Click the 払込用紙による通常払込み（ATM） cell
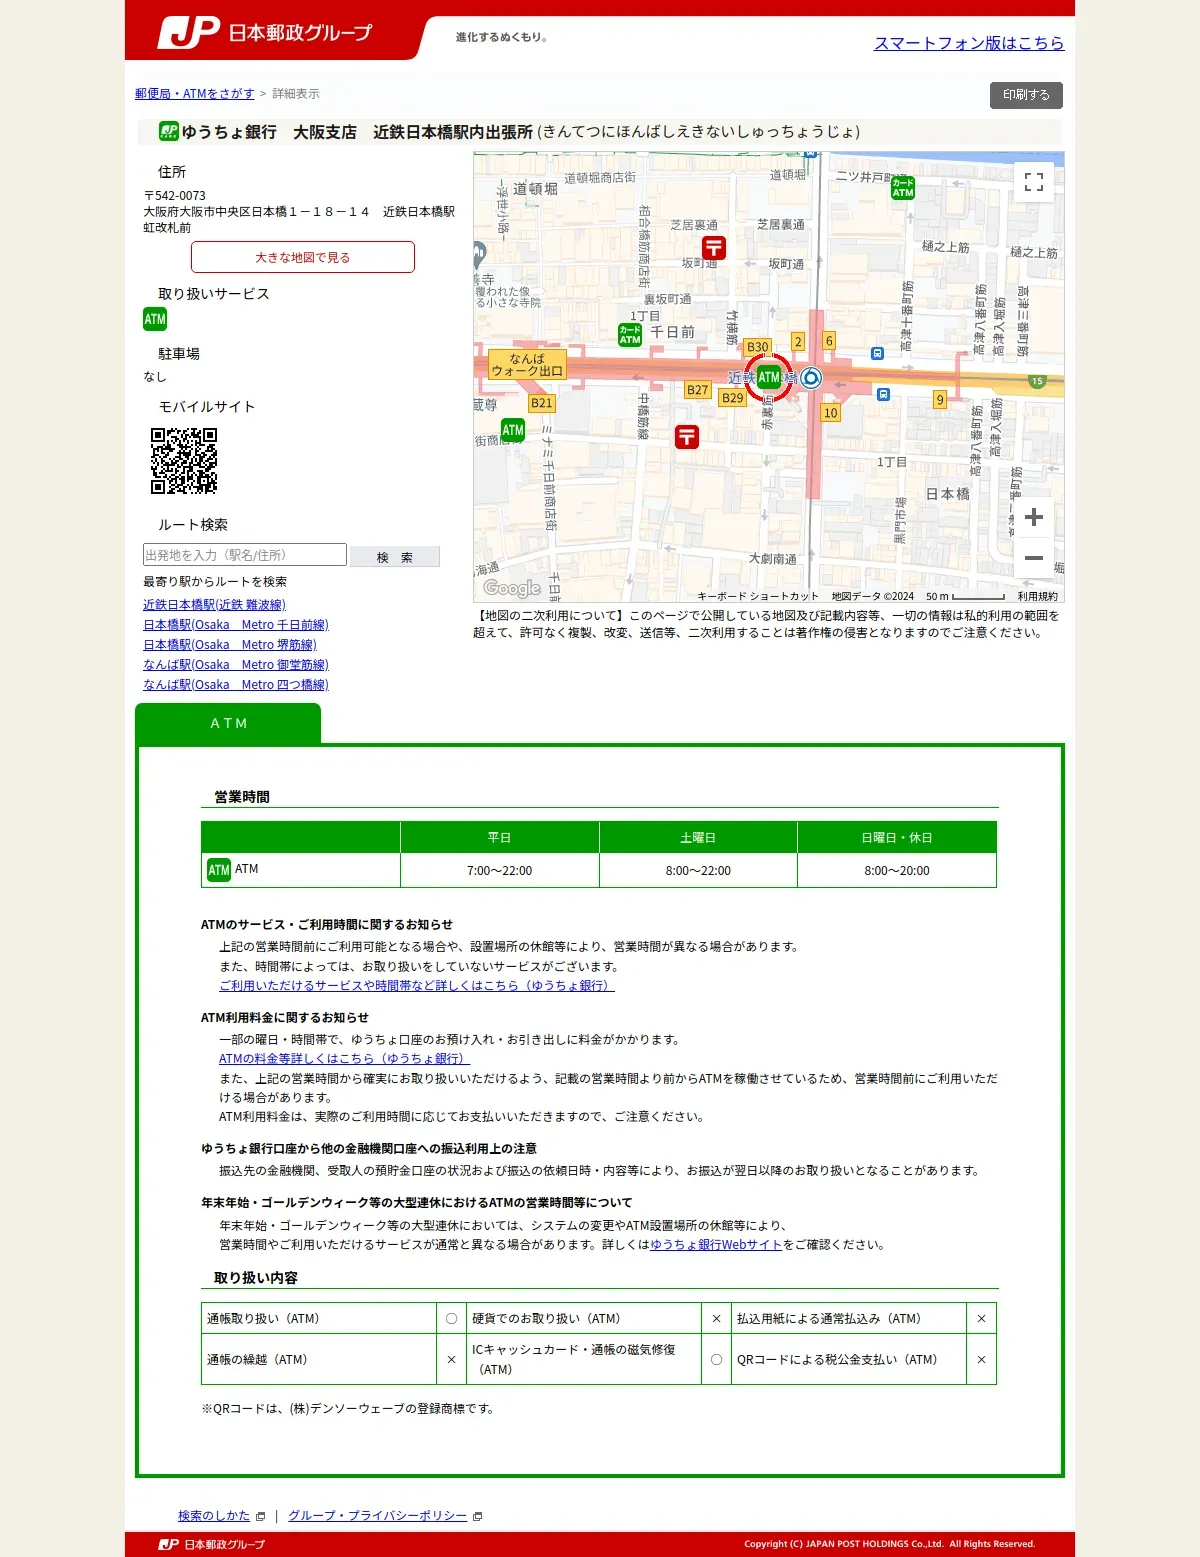The width and height of the screenshot is (1200, 1557). [849, 1319]
